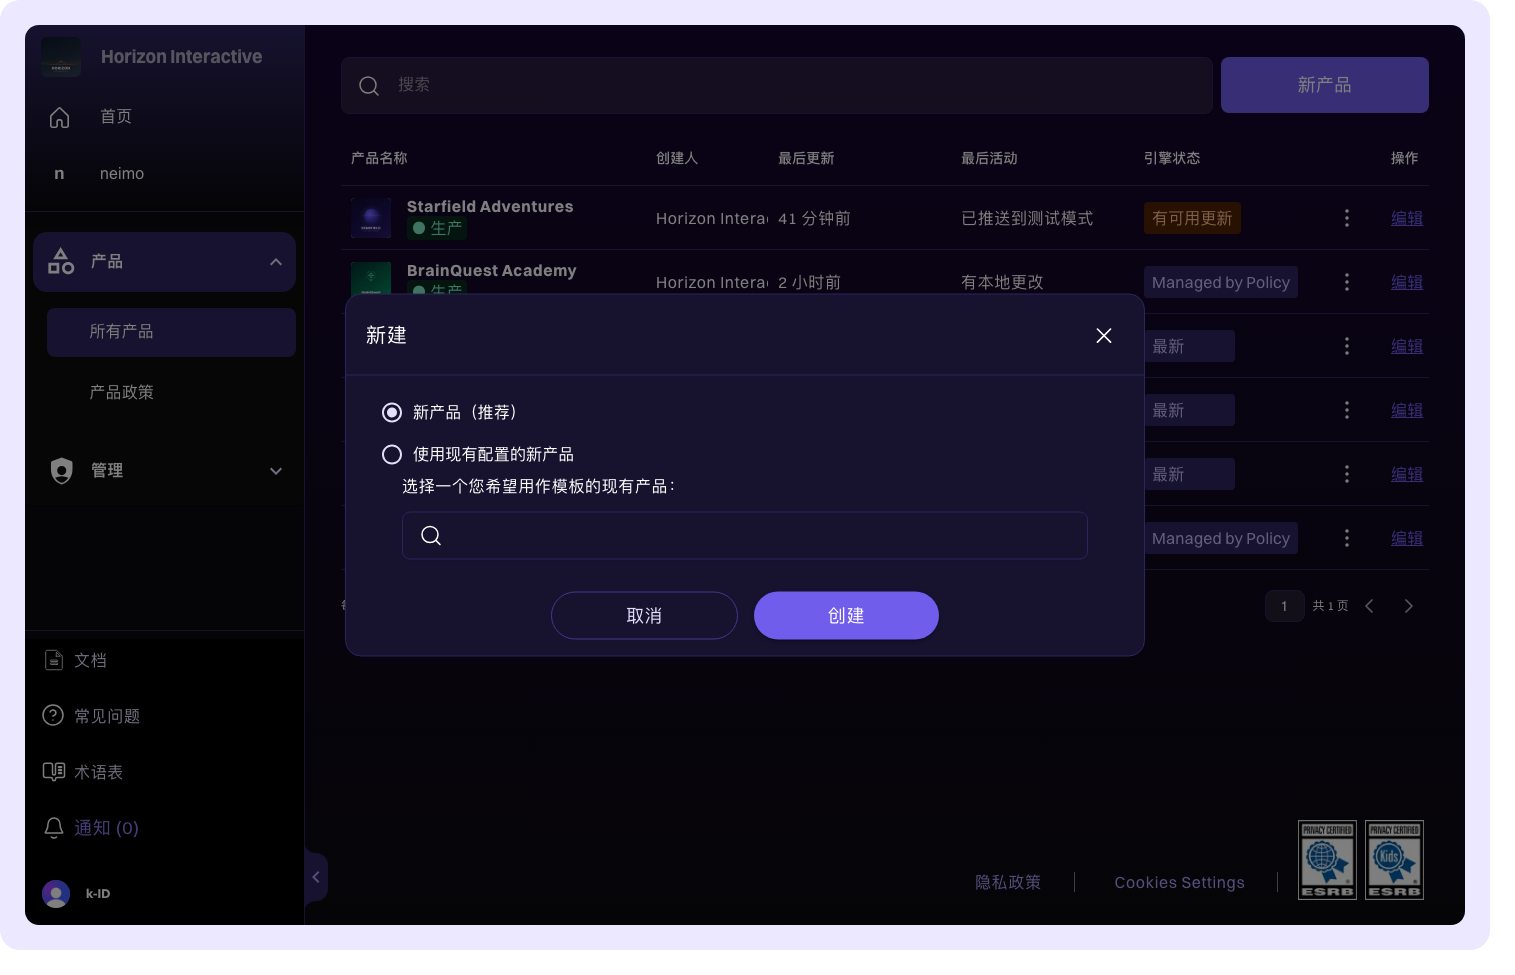
Task: Select the 新产品（推荐）radio option
Action: pos(392,412)
